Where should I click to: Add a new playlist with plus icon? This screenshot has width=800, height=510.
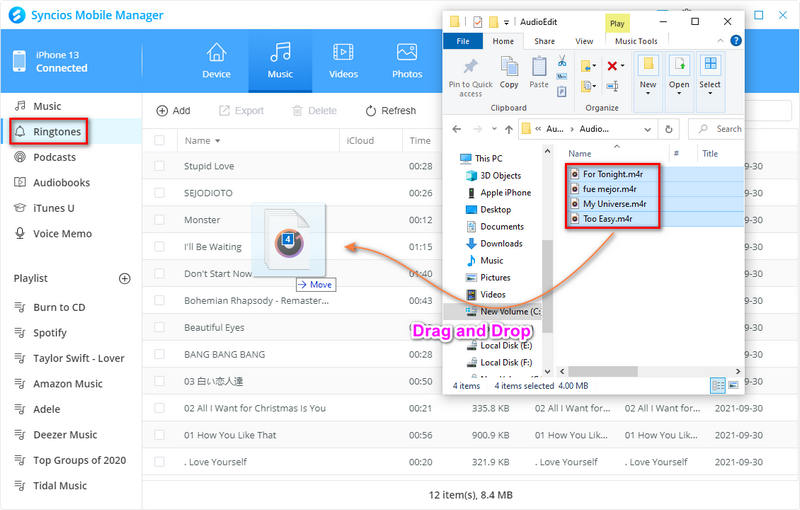124,278
